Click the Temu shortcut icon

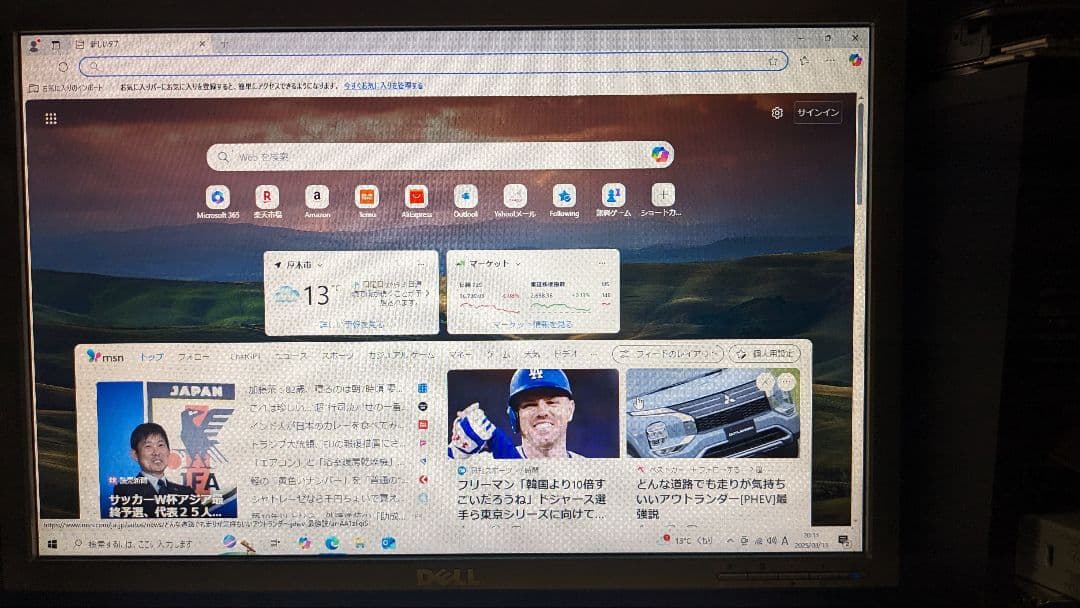tap(366, 197)
